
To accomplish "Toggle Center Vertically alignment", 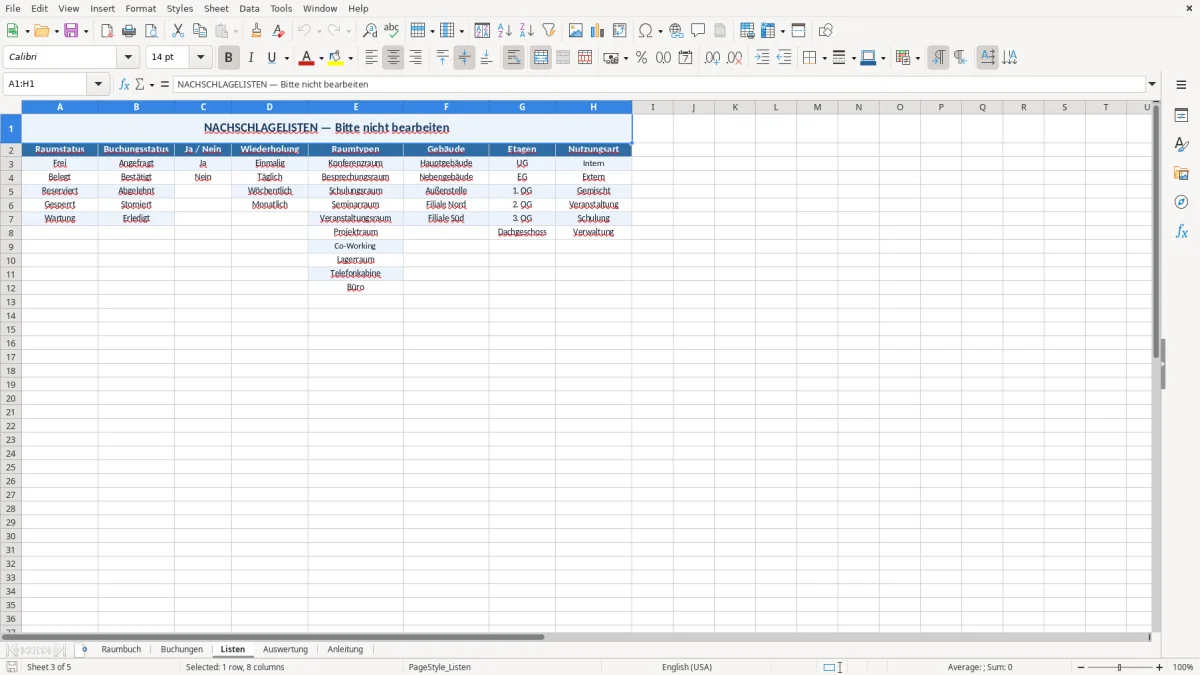I will (x=464, y=58).
